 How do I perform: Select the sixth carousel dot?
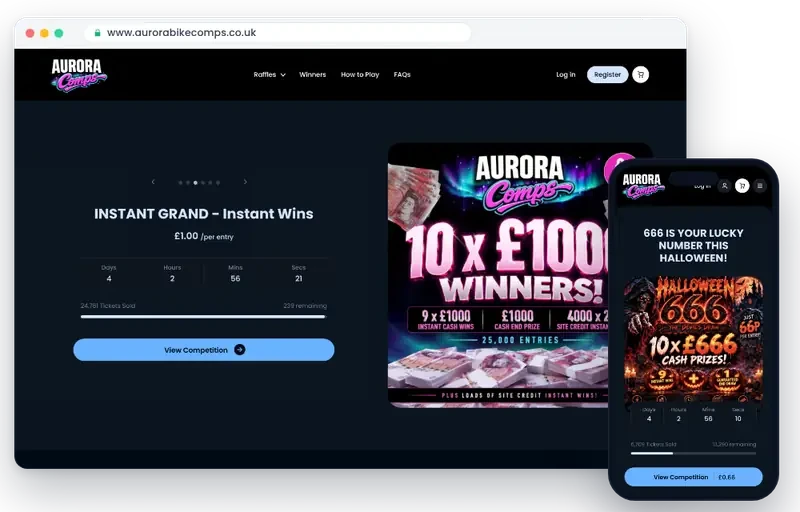pos(218,183)
